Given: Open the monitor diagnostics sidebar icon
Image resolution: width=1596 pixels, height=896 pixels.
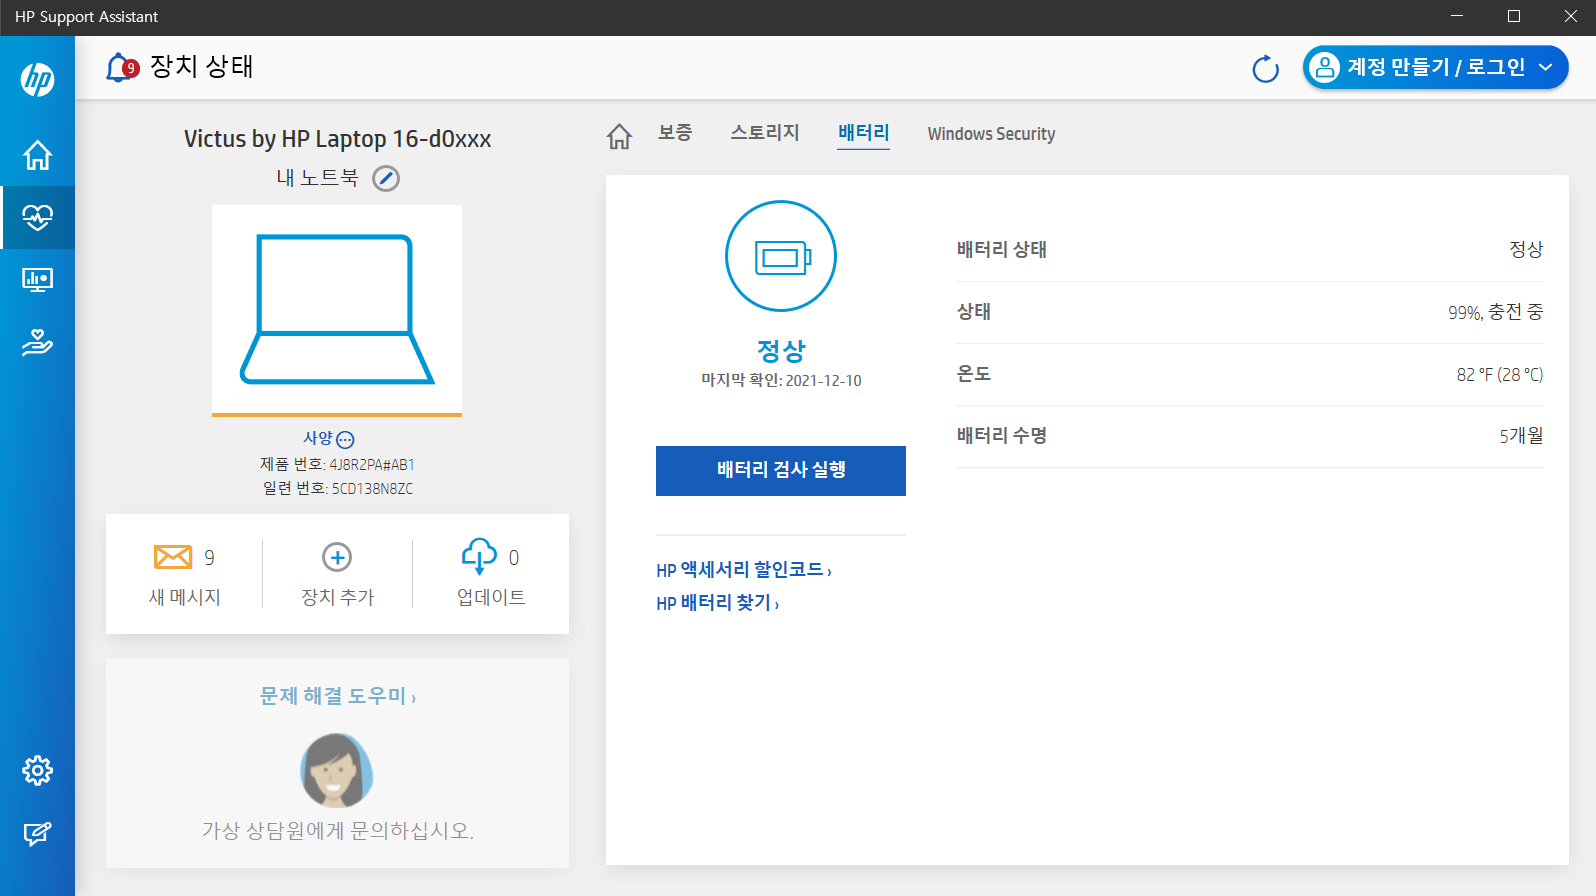Looking at the screenshot, I should [37, 280].
